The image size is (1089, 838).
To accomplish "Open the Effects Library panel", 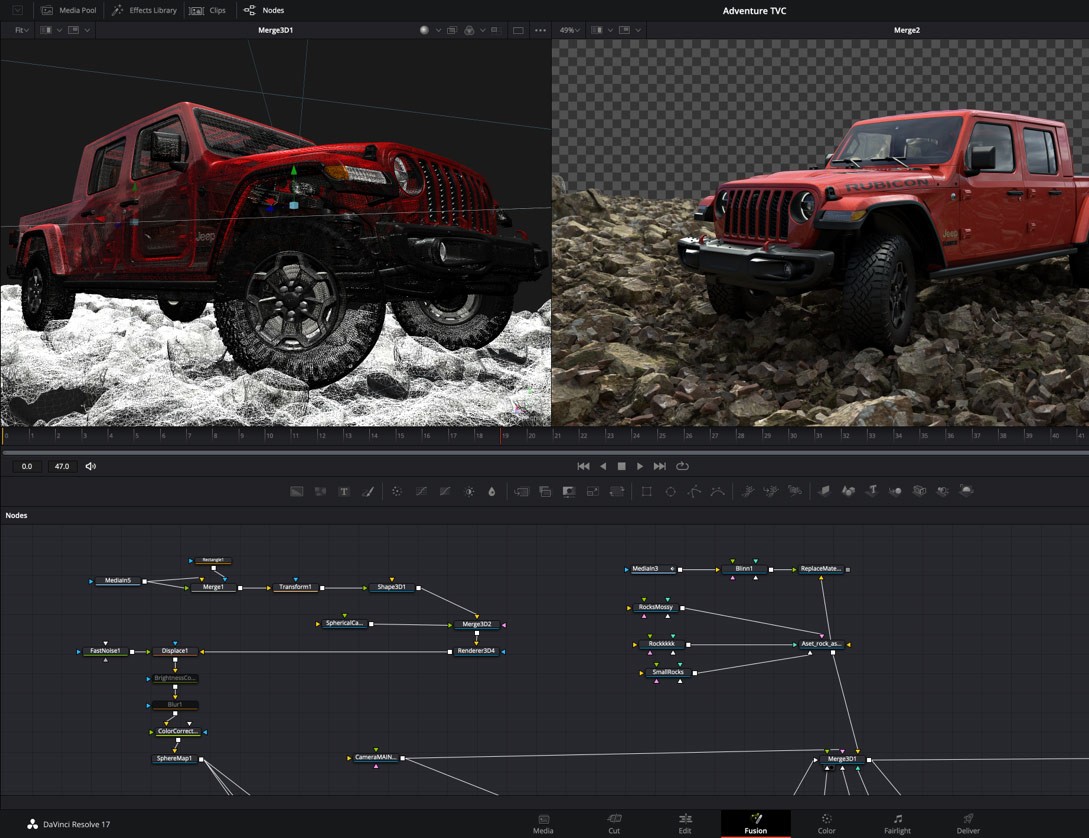I will tap(144, 10).
